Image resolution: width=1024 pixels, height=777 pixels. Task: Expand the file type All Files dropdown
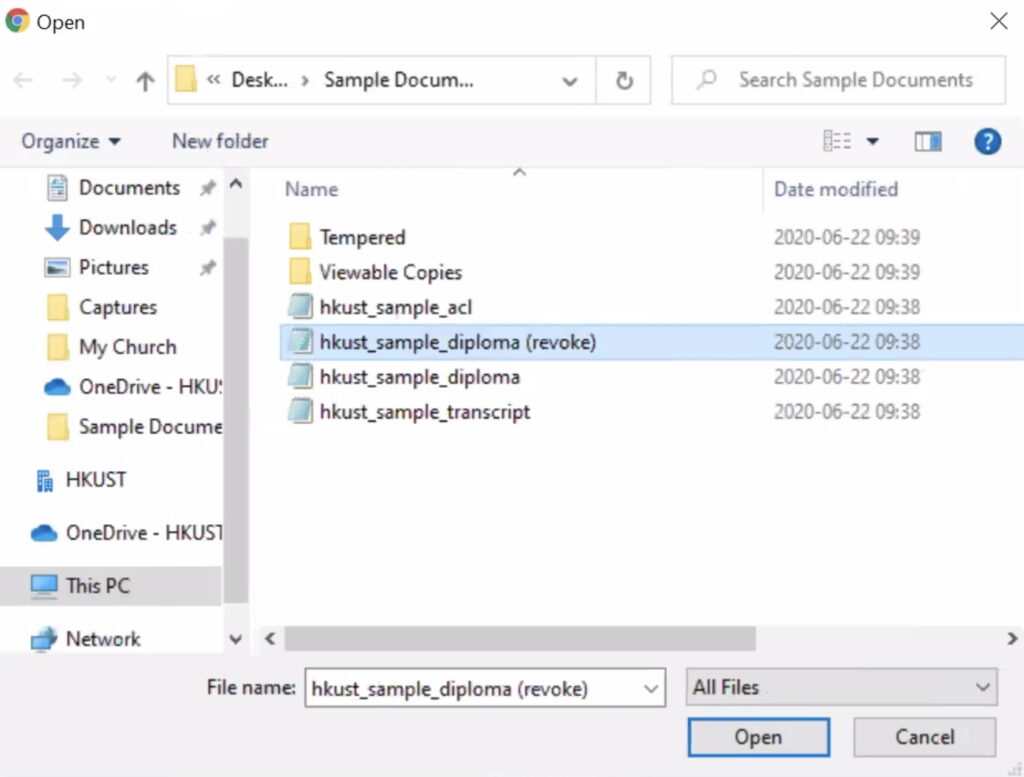coord(842,688)
